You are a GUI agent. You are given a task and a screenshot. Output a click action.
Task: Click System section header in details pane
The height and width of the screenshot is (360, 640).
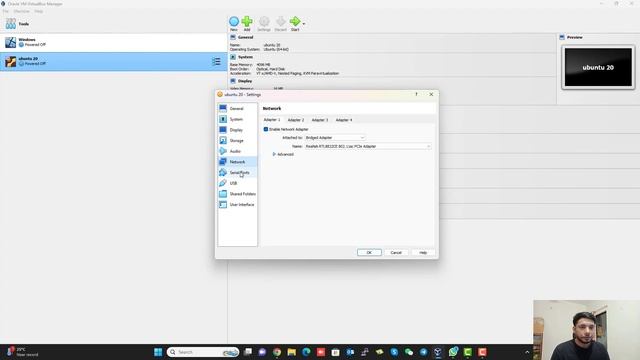(x=245, y=57)
